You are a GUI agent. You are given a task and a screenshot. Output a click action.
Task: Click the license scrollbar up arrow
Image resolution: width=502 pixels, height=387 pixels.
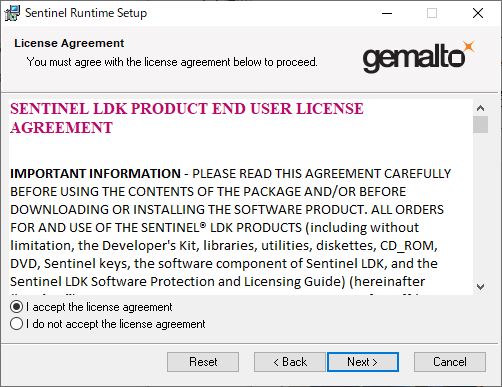click(x=480, y=108)
